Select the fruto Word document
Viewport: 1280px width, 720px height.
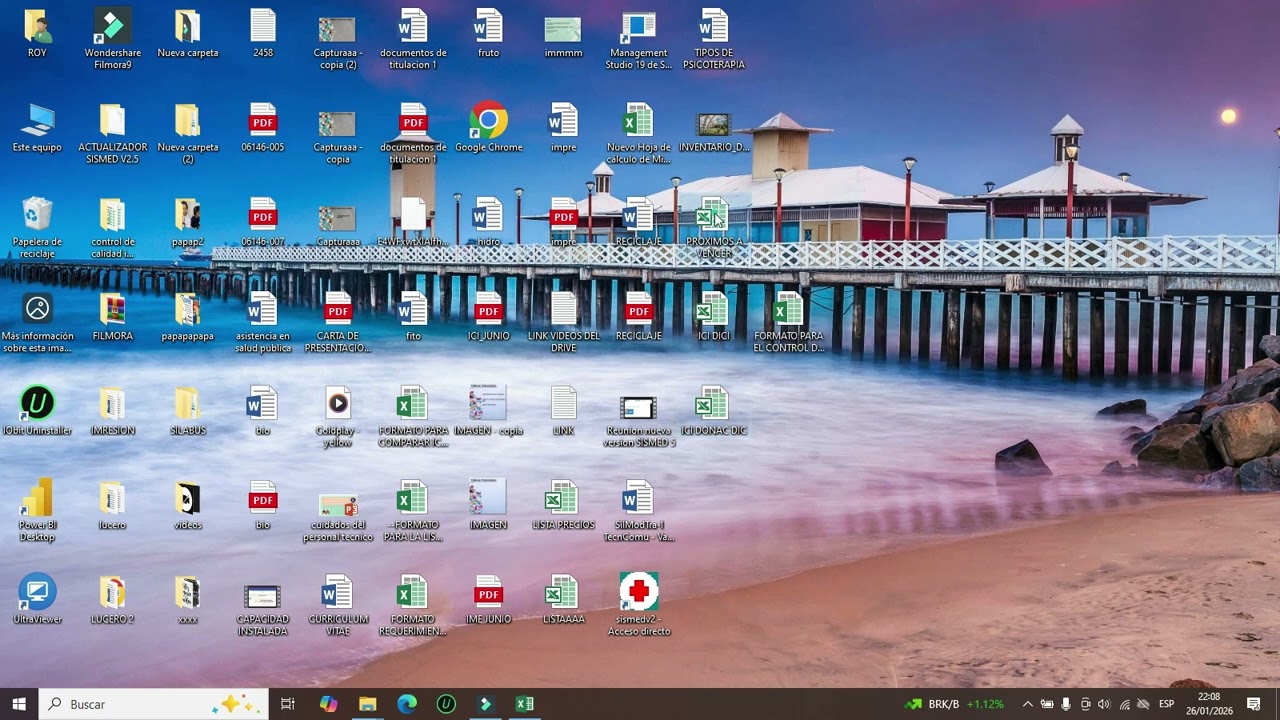coord(488,33)
